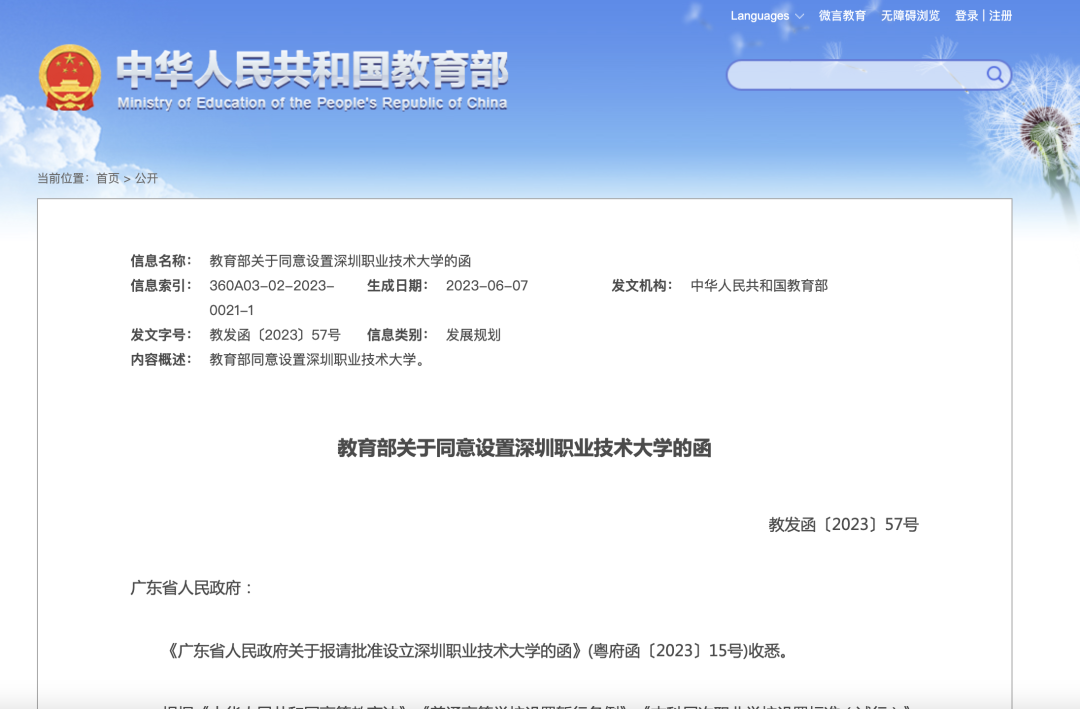Image resolution: width=1080 pixels, height=709 pixels.
Task: Click the generation date 2023-06-07
Action: click(x=486, y=285)
